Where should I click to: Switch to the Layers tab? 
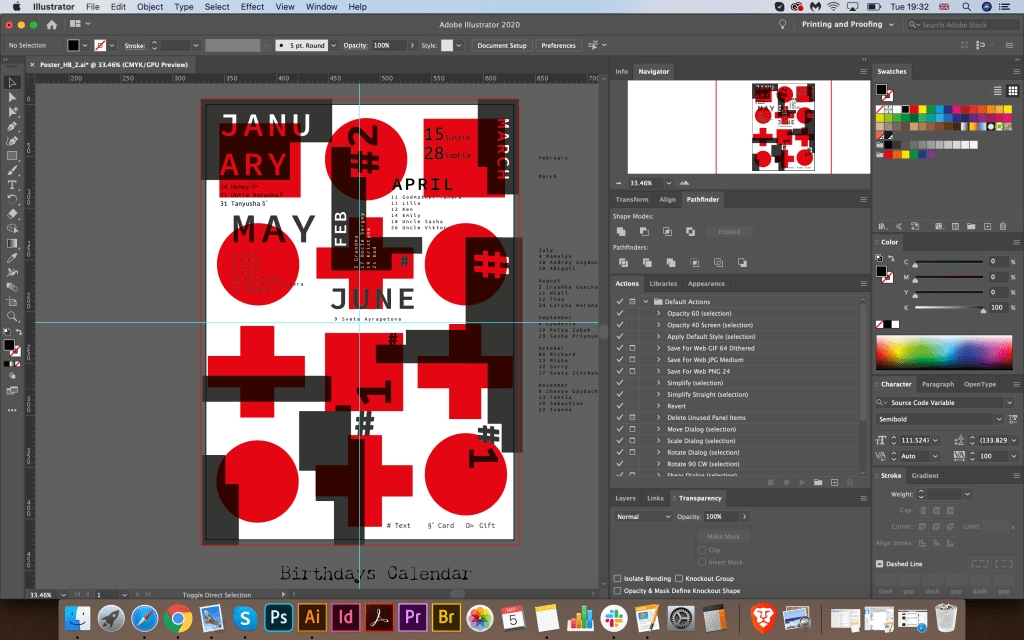[x=625, y=498]
